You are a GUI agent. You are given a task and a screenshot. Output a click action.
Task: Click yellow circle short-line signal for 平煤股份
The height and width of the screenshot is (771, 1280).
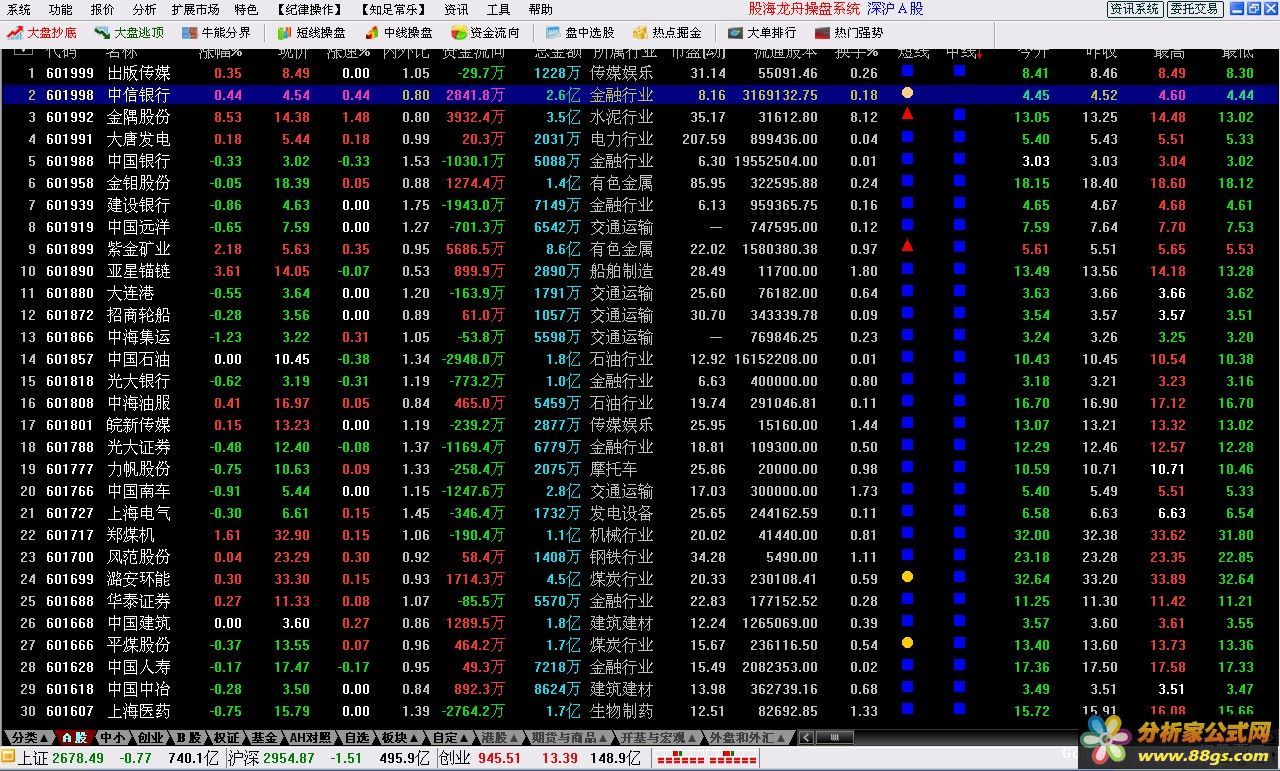pos(907,643)
